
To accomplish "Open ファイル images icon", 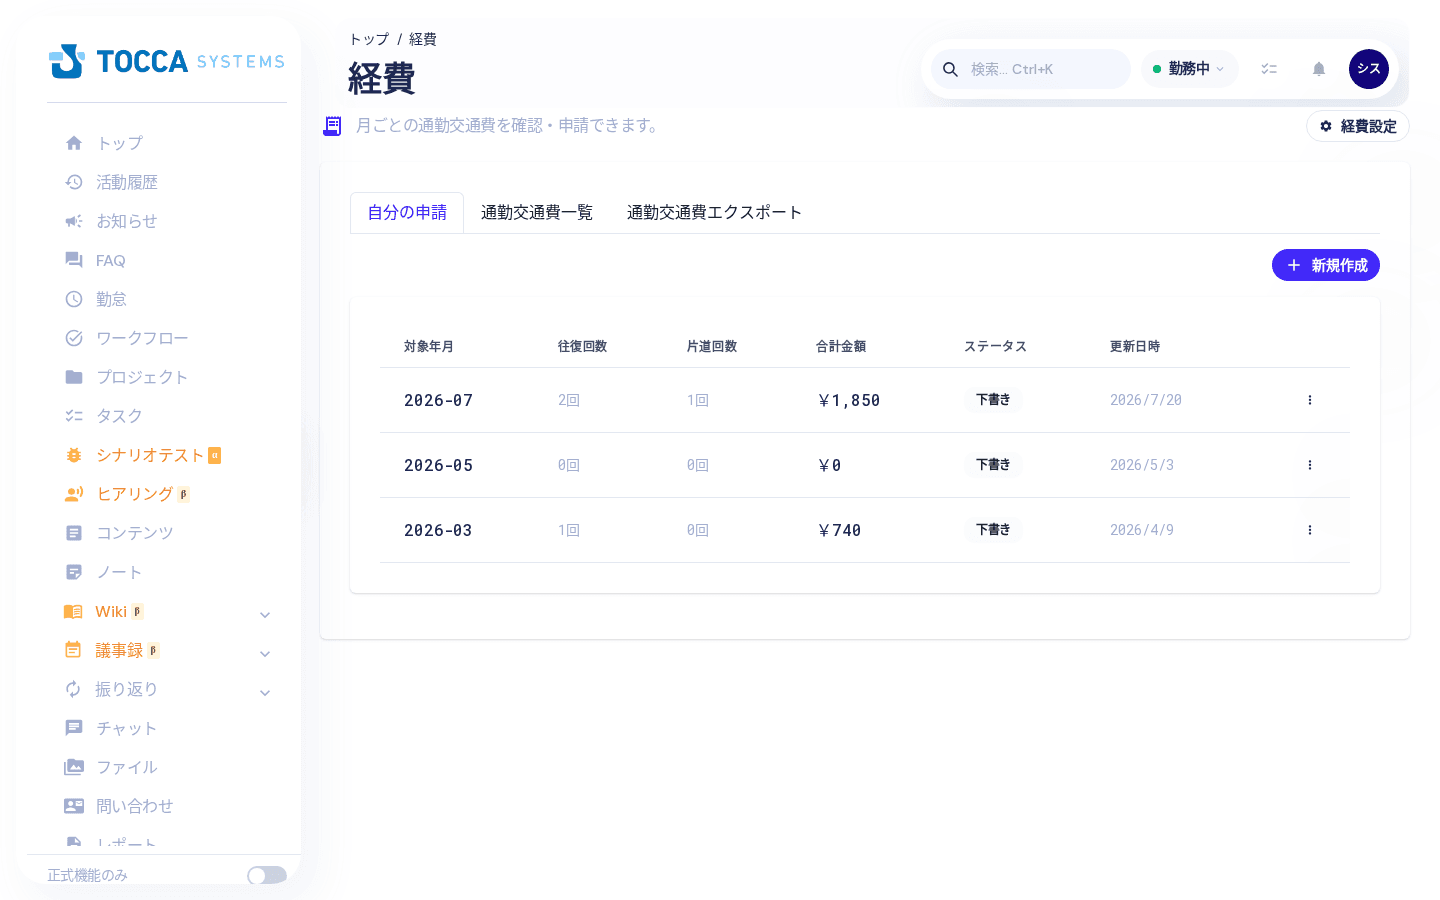I will click(74, 767).
